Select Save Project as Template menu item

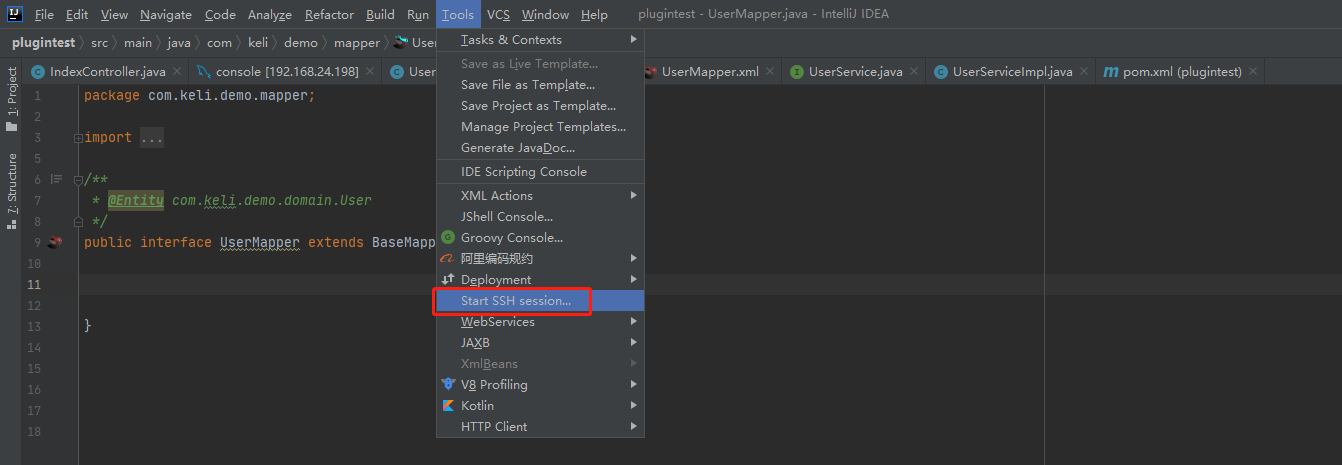540,106
